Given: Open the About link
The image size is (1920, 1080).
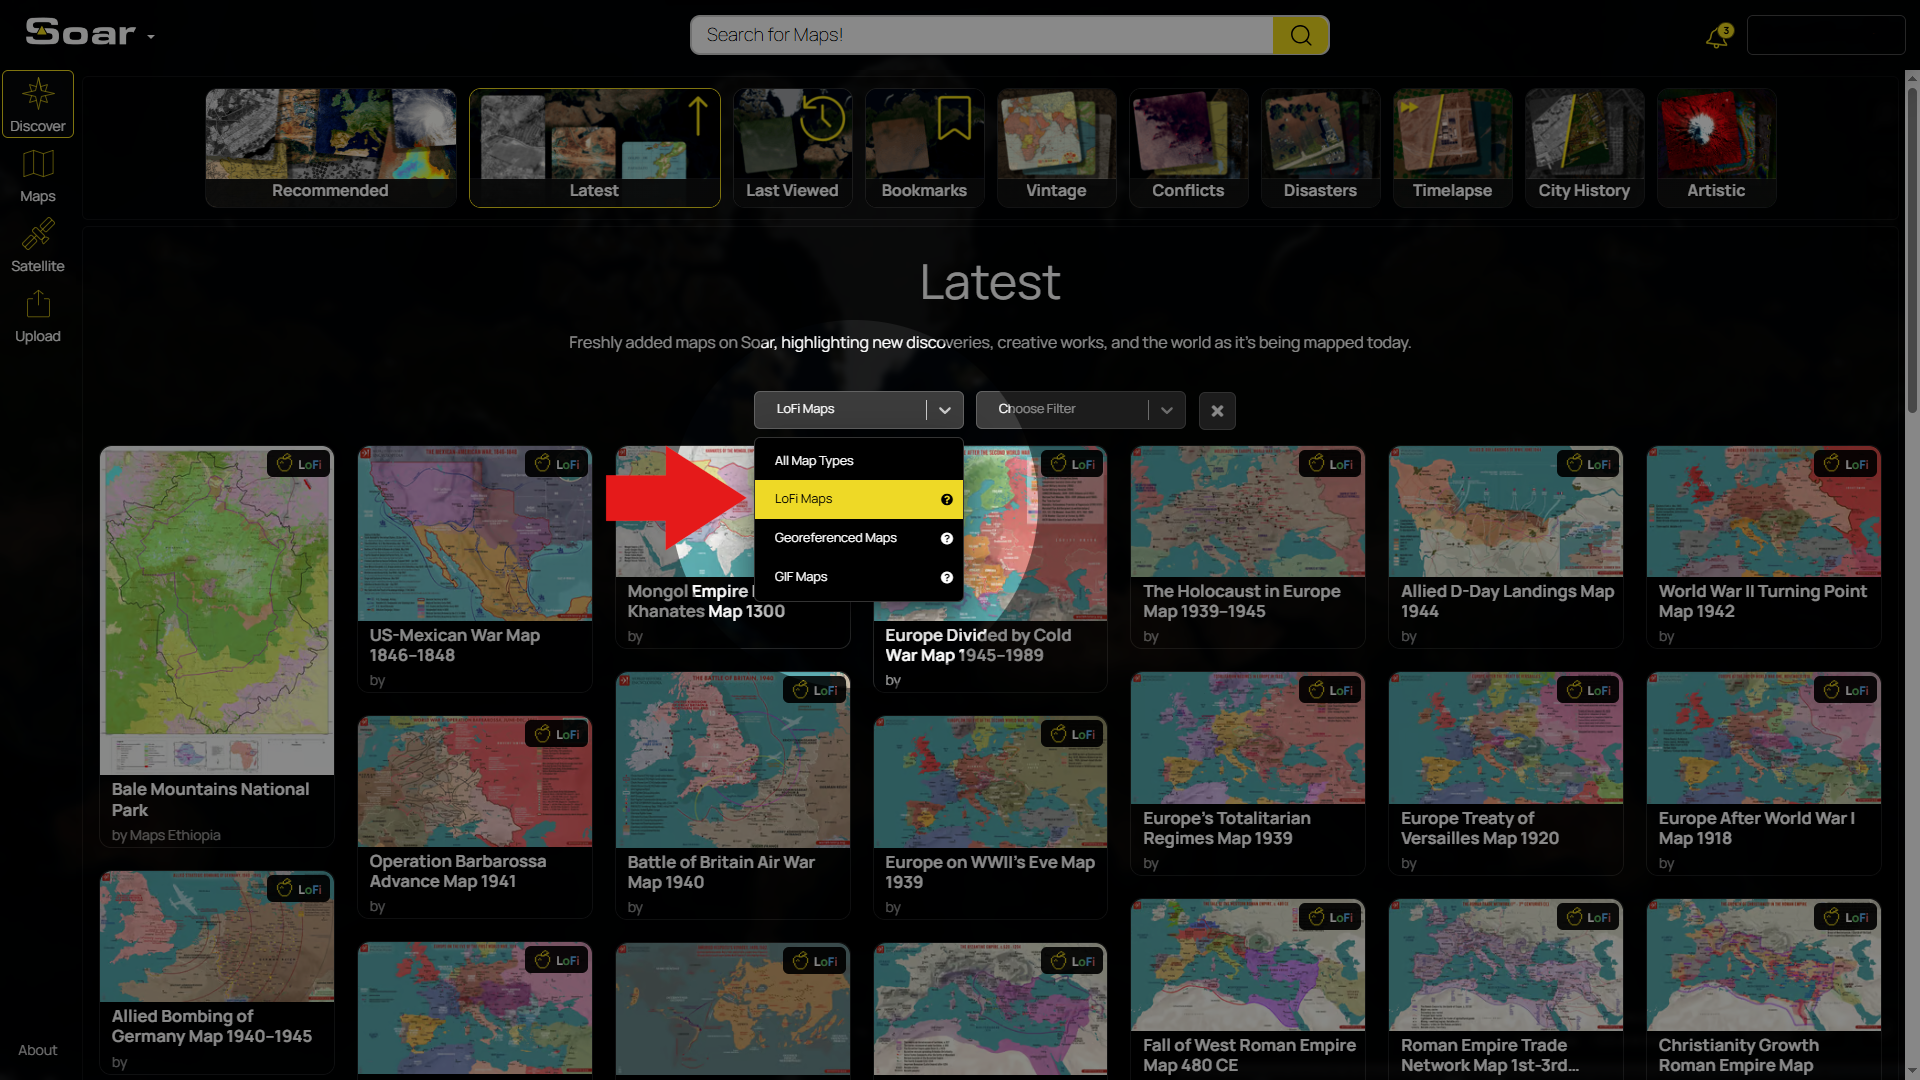Looking at the screenshot, I should tap(38, 1050).
